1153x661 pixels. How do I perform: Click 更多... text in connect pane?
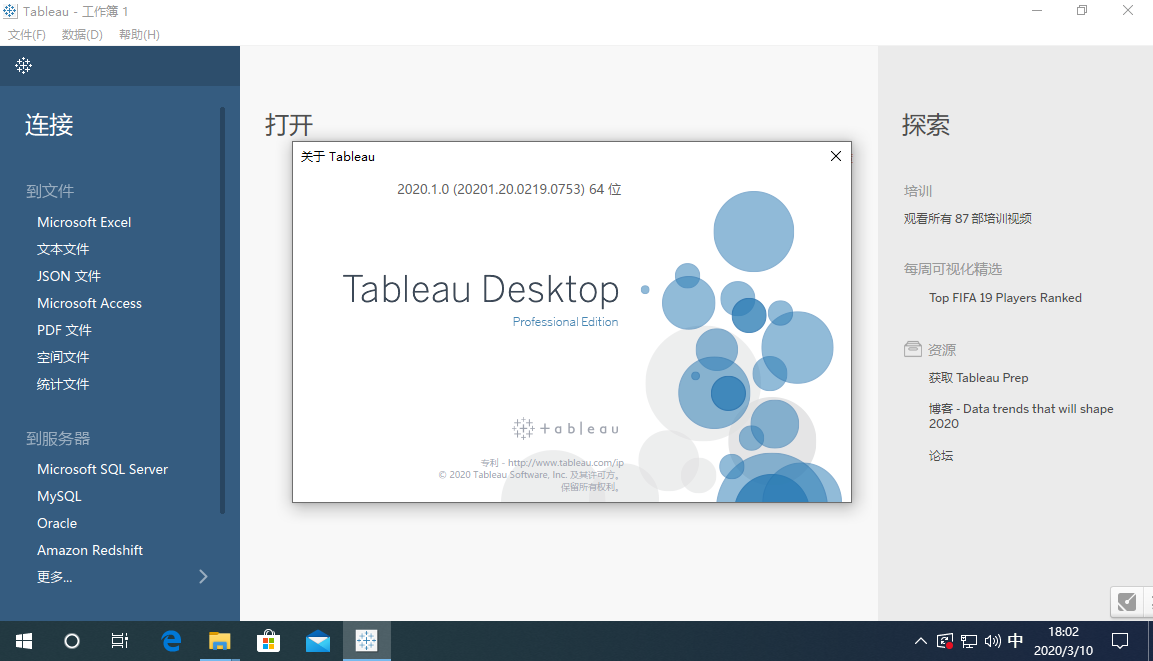coord(54,577)
